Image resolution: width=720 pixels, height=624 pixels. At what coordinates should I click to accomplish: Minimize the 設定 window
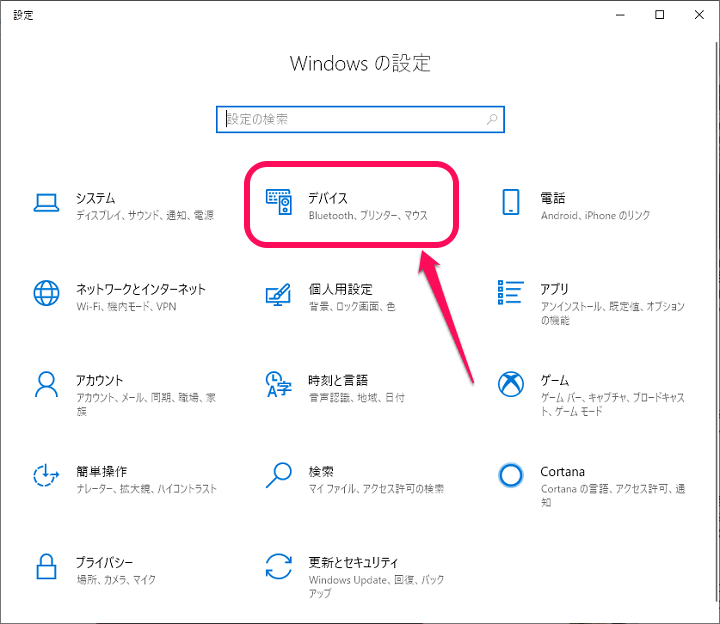coord(620,15)
